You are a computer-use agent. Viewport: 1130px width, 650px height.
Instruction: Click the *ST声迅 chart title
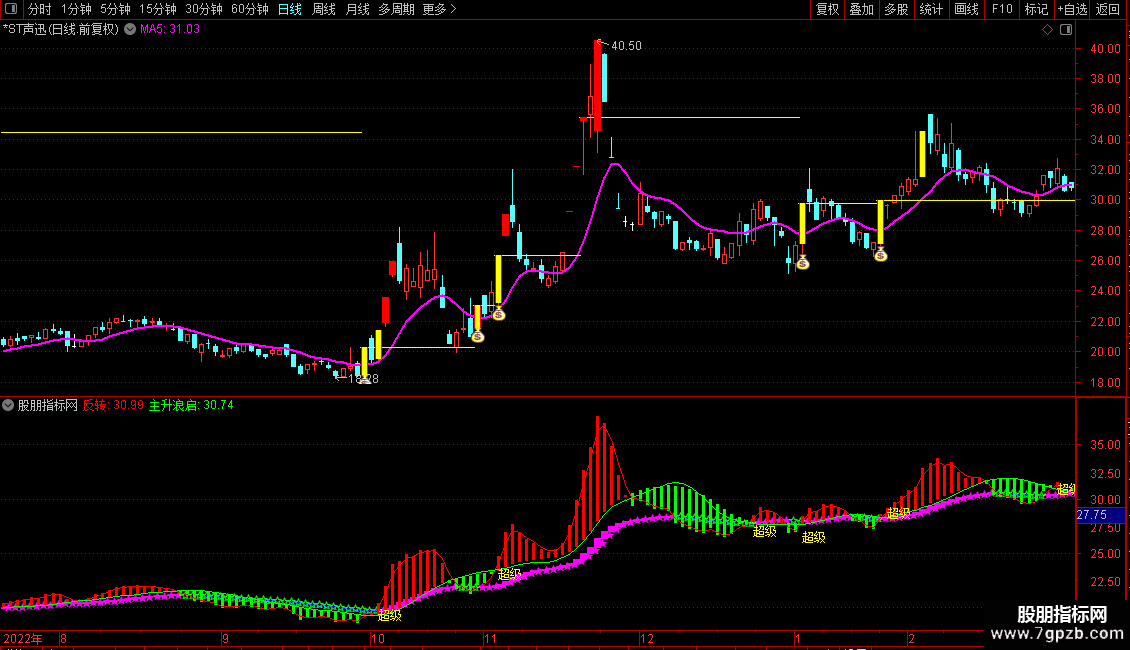pyautogui.click(x=61, y=30)
